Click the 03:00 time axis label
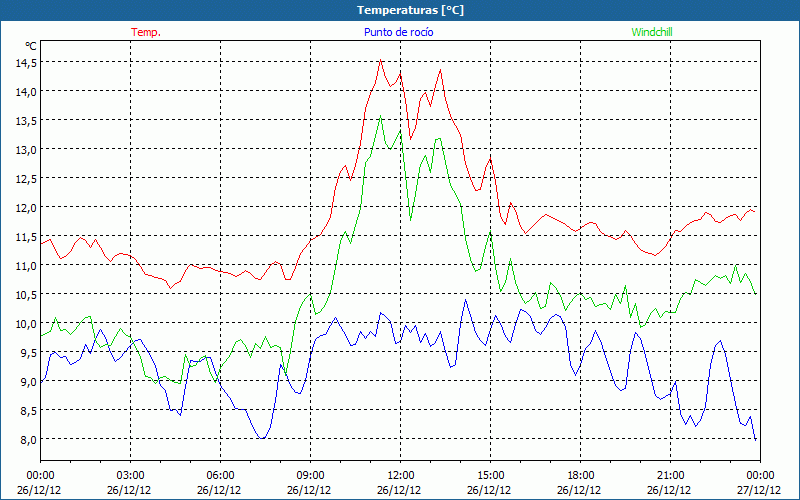Viewport: 800px width, 500px height. coord(131,476)
